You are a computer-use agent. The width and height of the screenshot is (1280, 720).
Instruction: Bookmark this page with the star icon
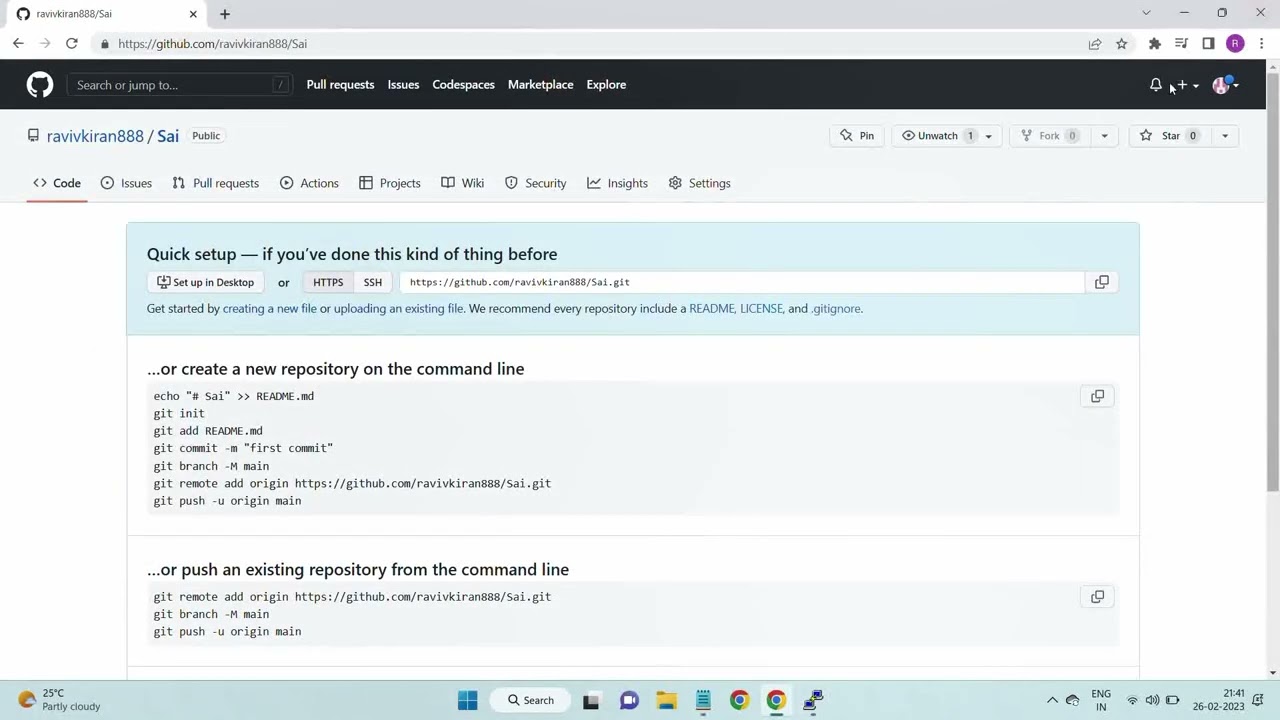coord(1122,44)
